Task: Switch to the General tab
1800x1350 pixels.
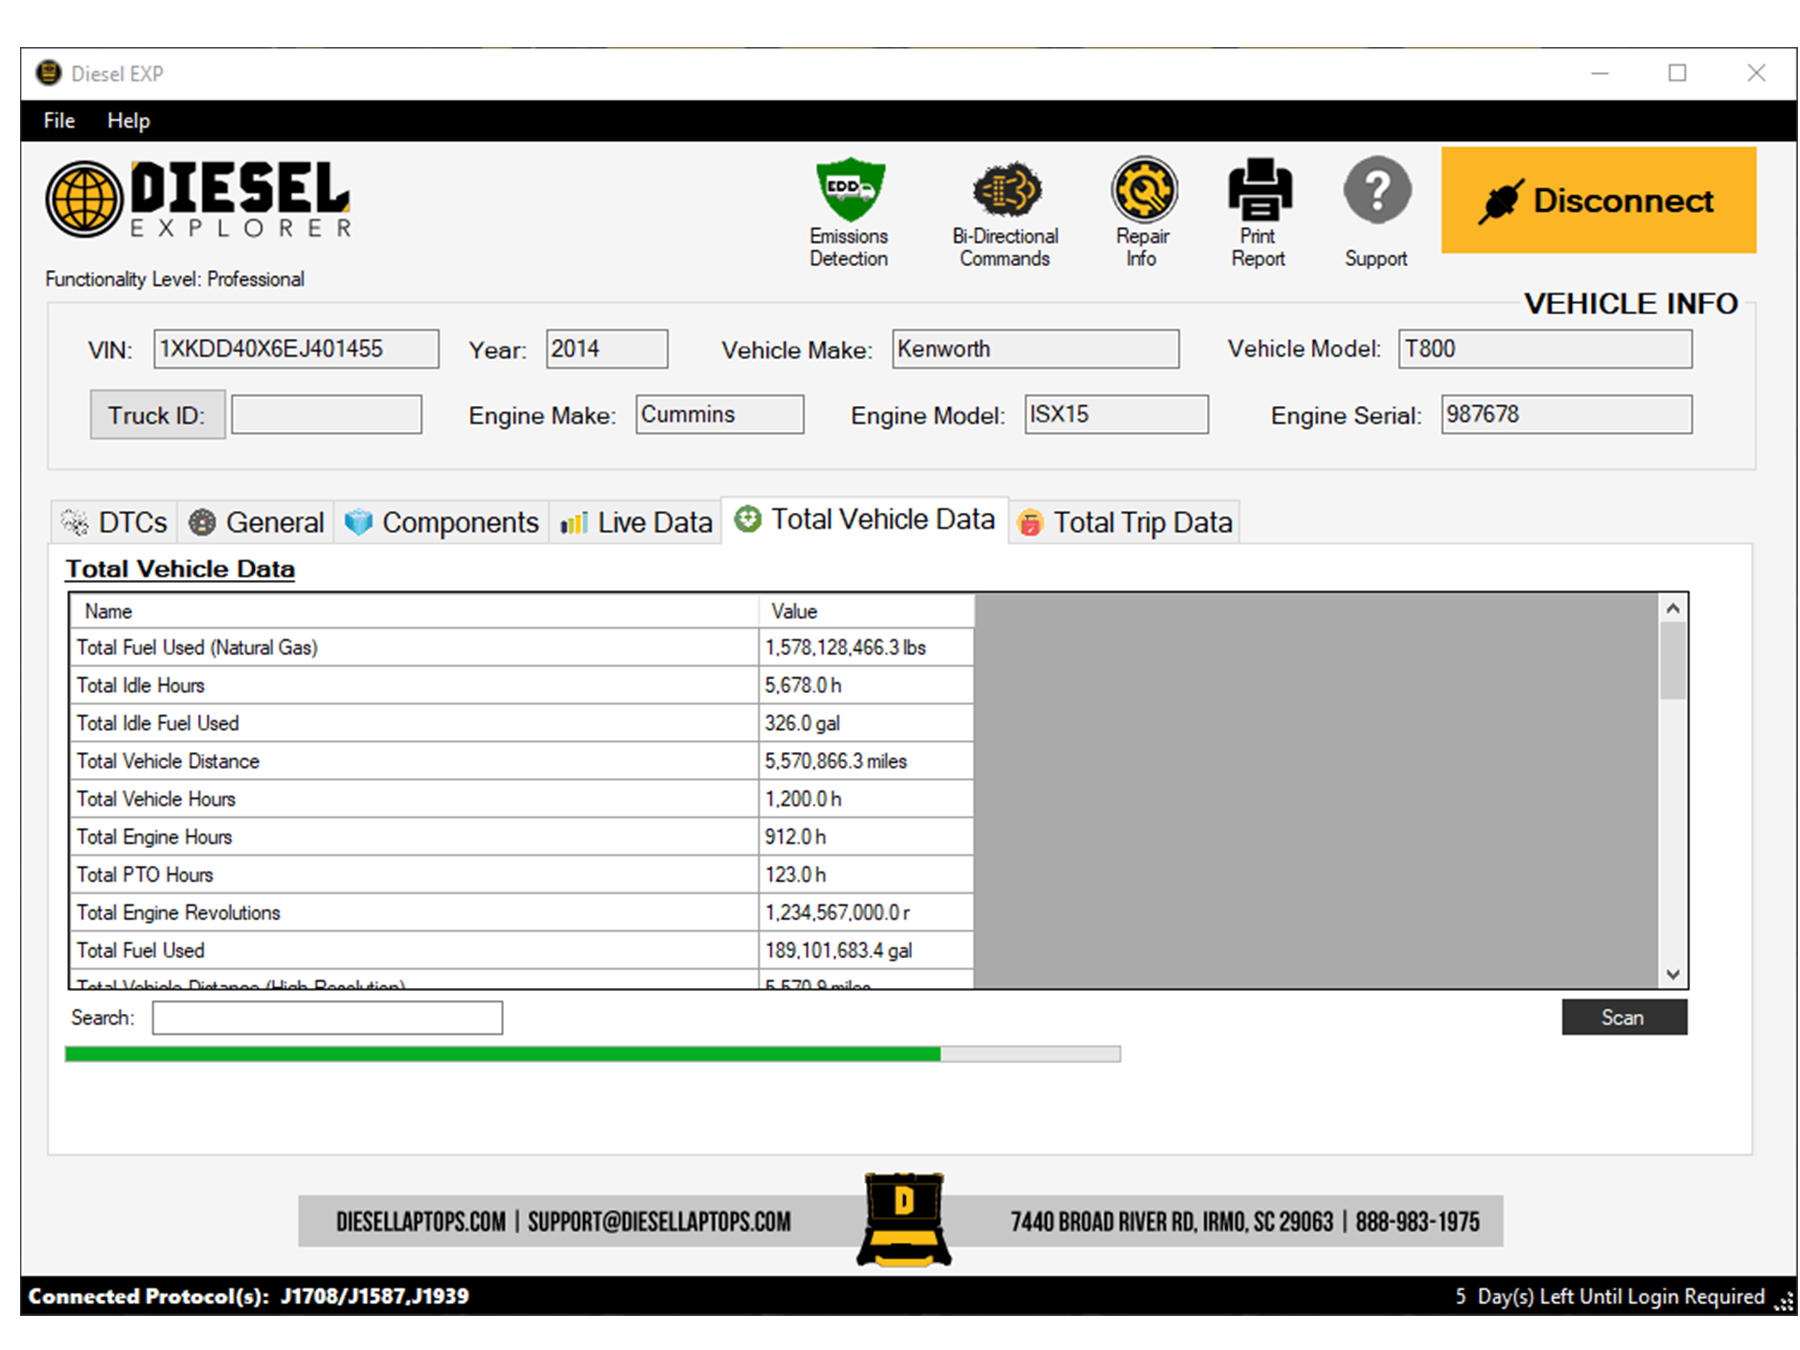Action: 257,522
